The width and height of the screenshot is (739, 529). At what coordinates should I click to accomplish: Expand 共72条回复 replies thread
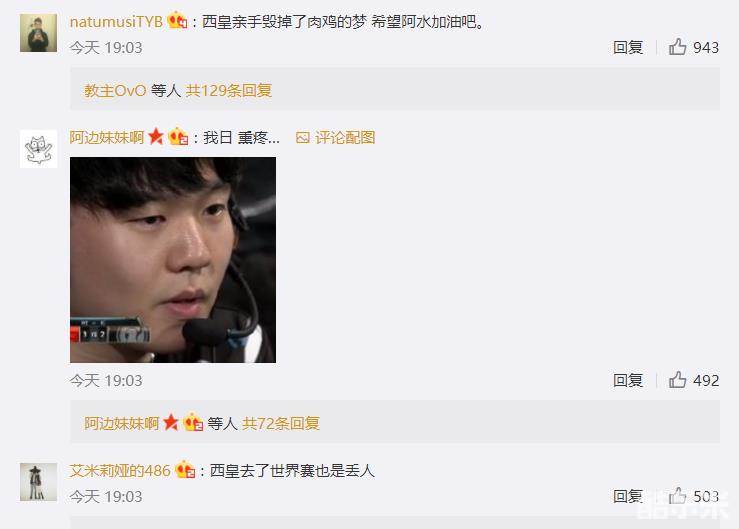pyautogui.click(x=281, y=423)
